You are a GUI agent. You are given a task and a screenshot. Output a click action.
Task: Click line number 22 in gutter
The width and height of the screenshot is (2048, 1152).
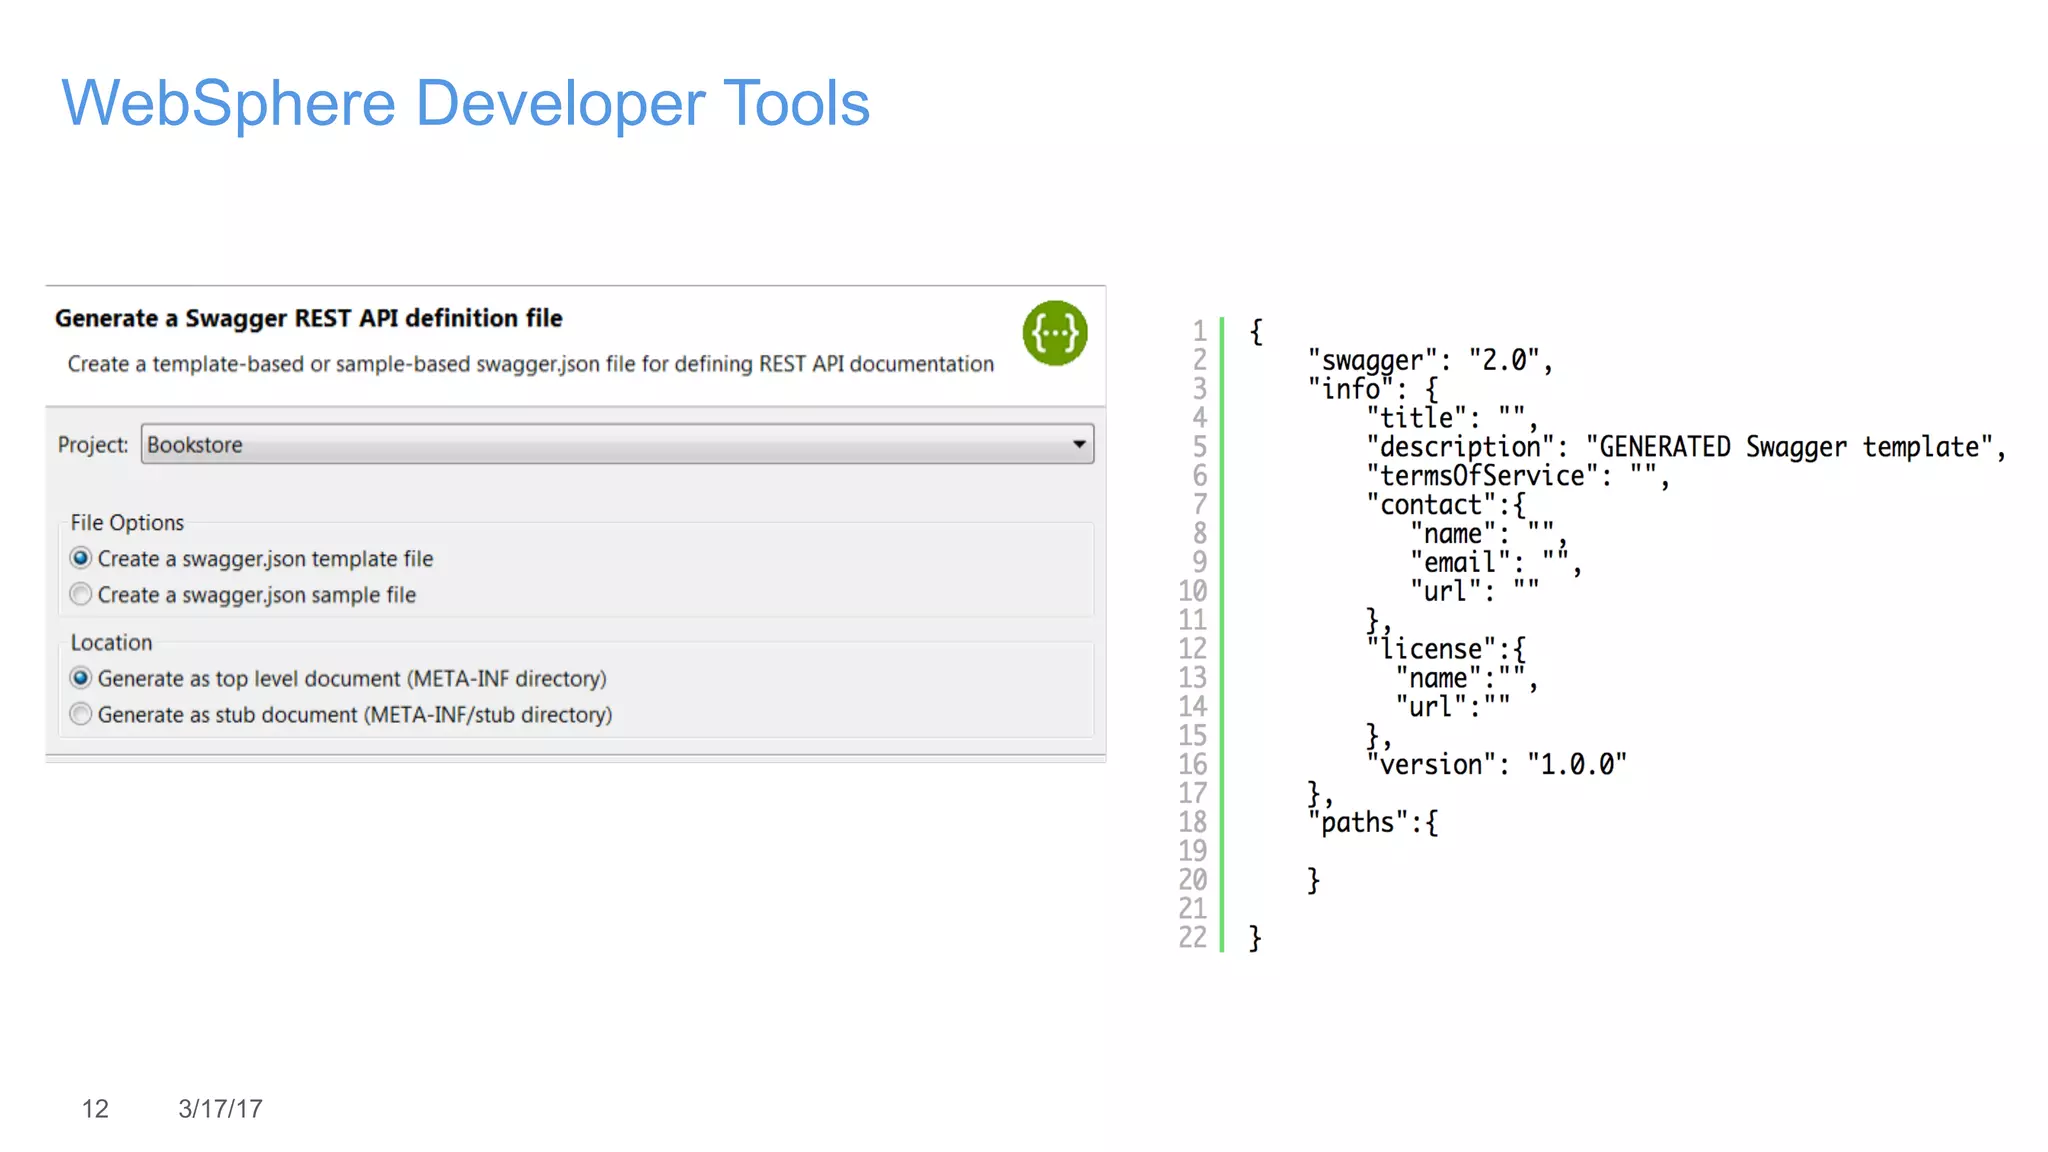point(1192,938)
